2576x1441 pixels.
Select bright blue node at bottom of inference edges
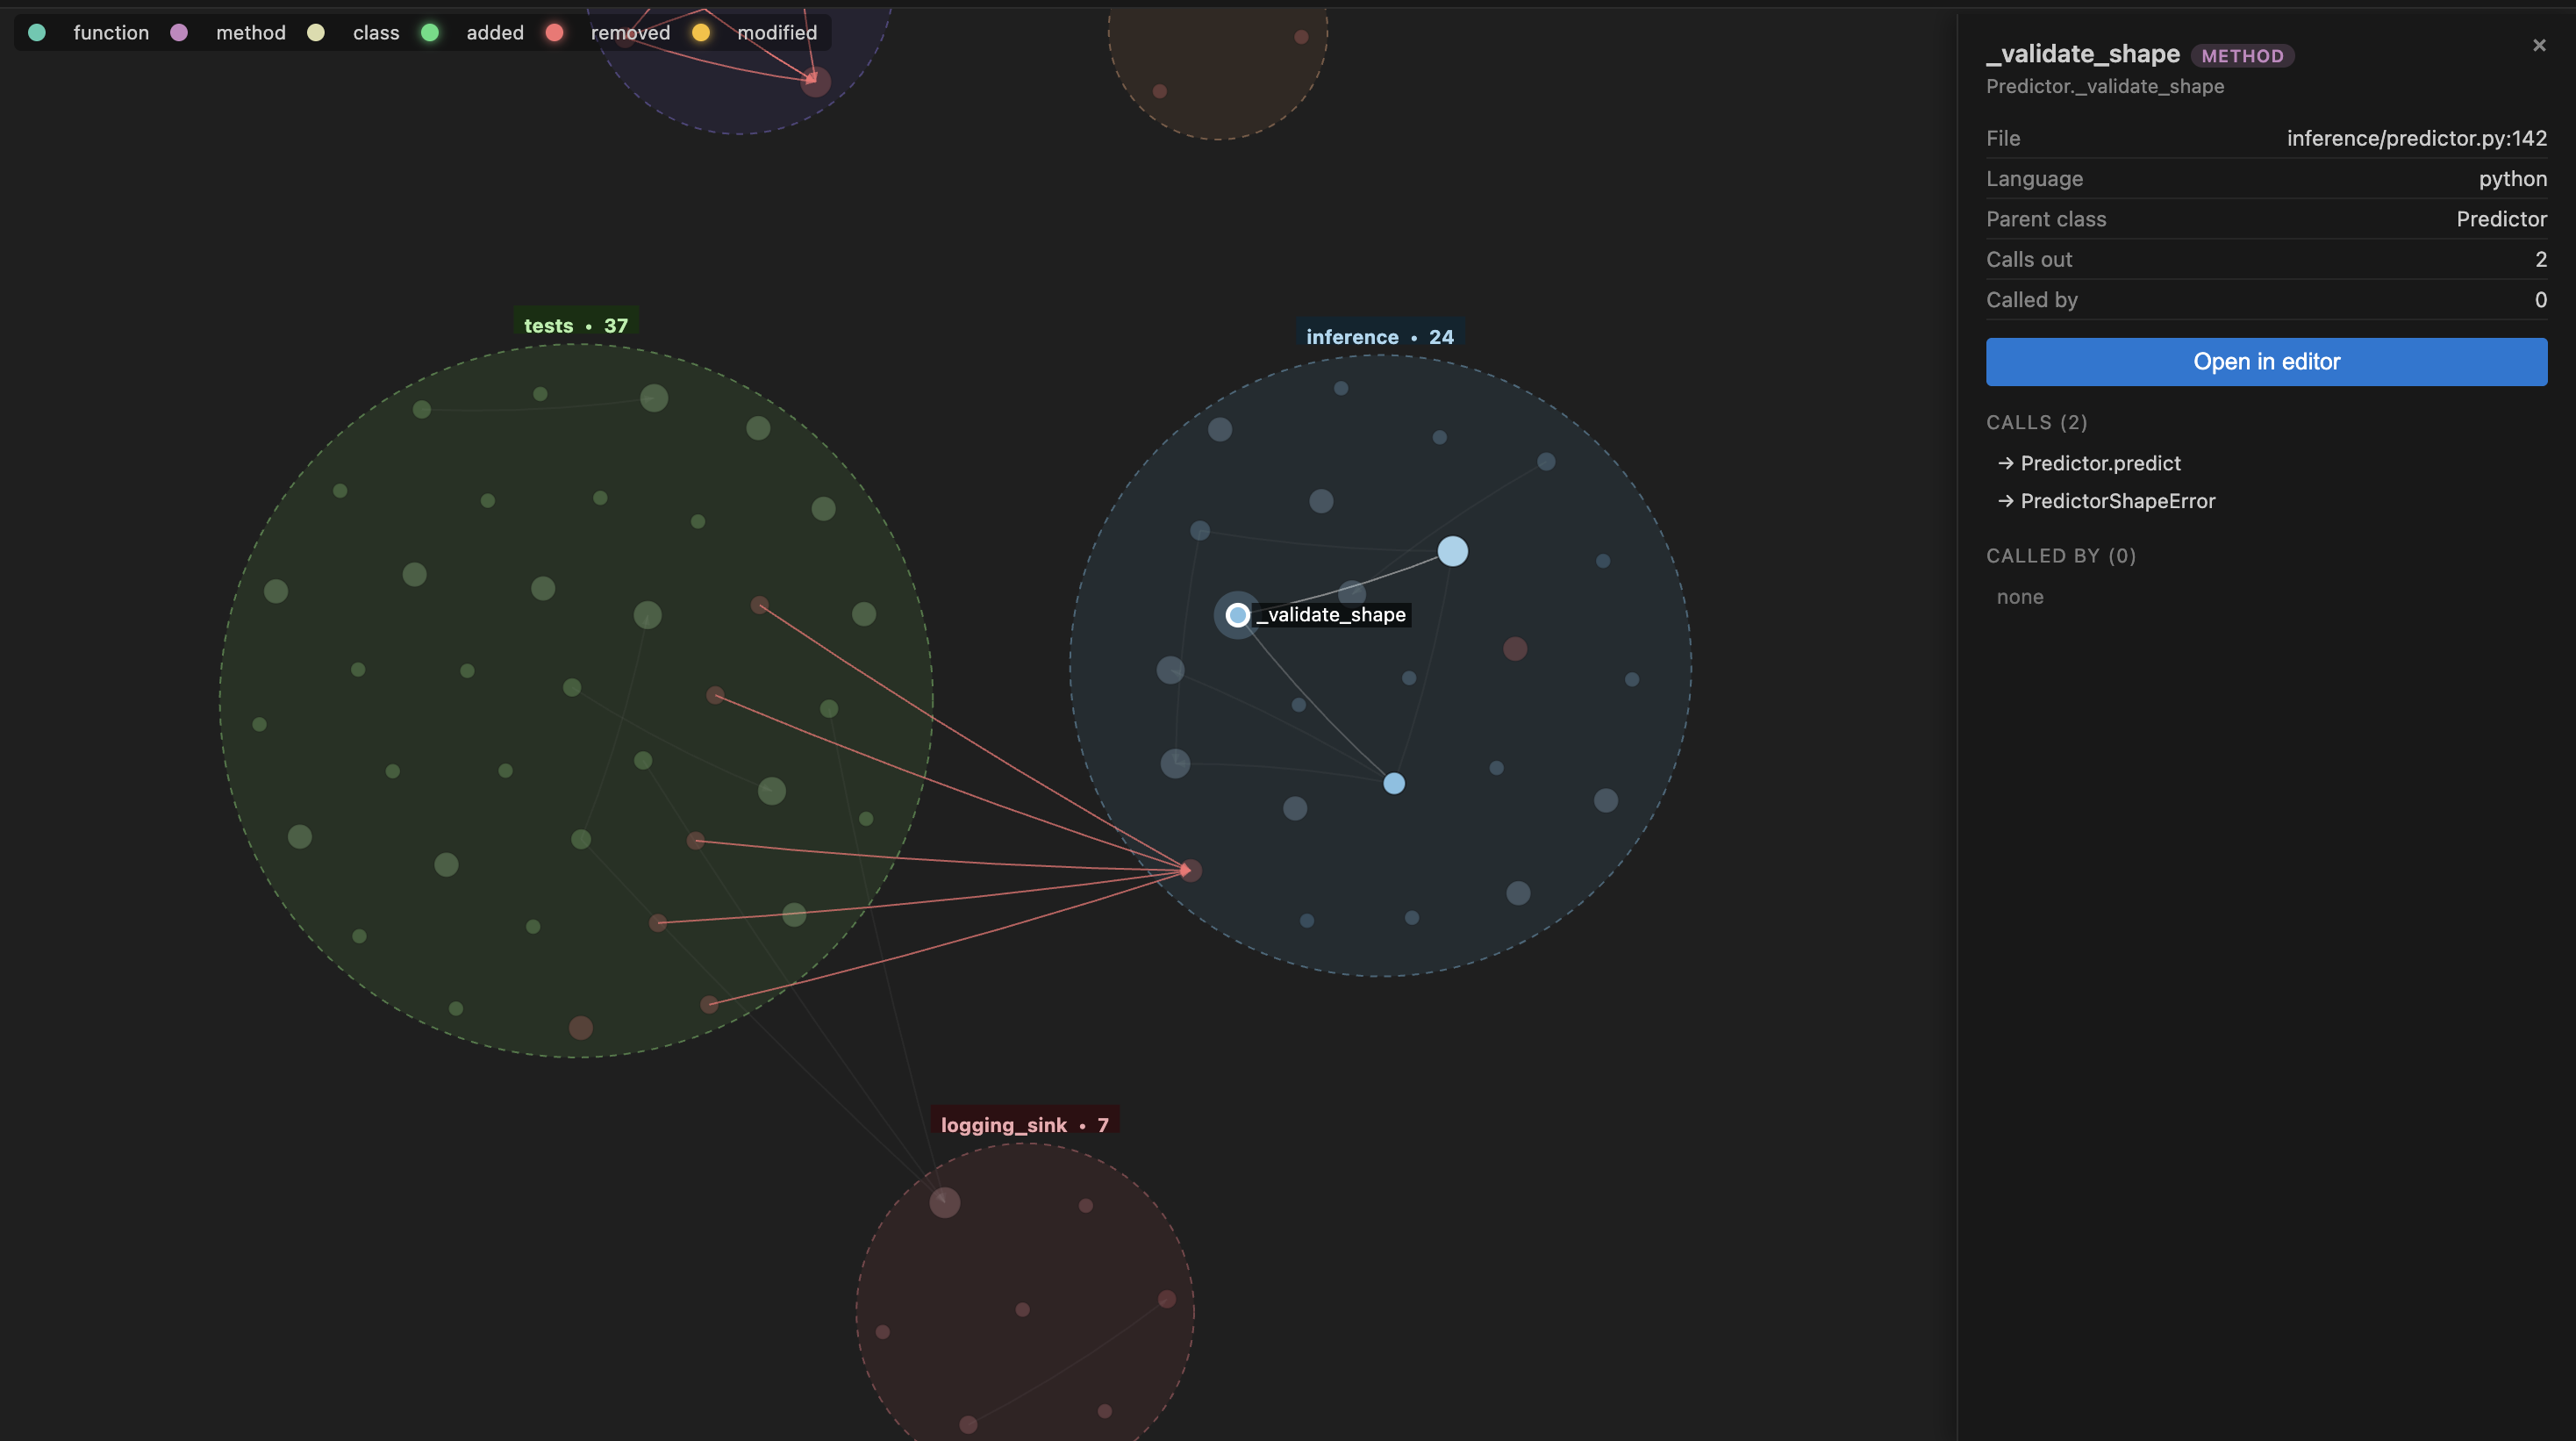tap(1393, 783)
